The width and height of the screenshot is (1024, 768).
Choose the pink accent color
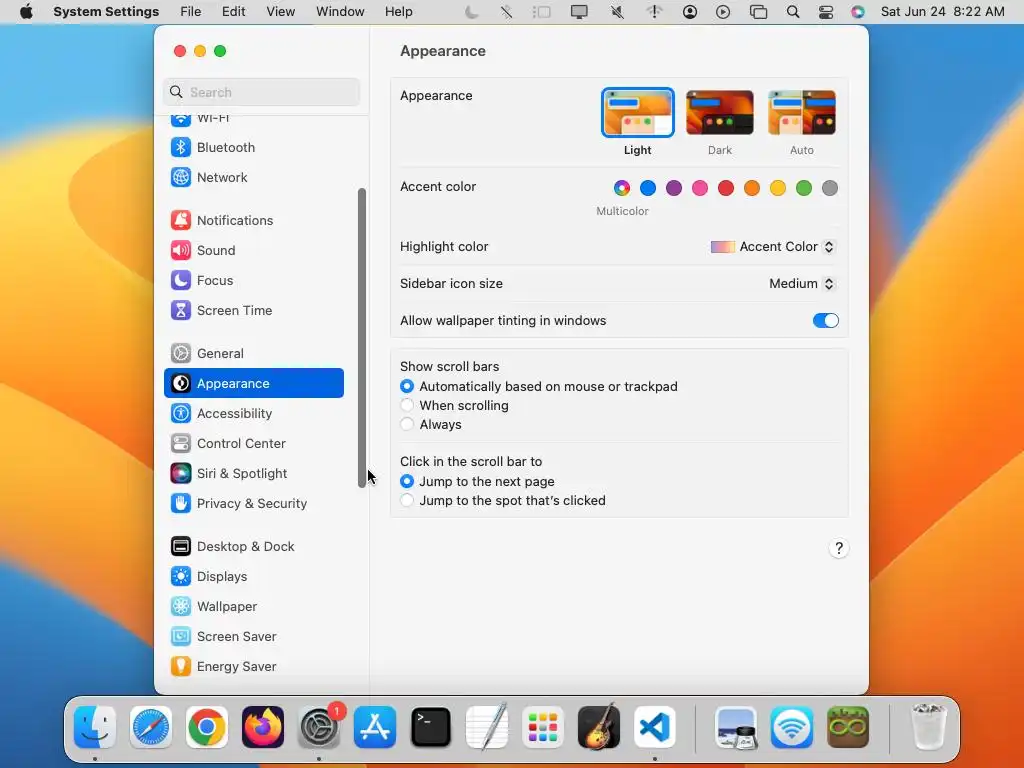[700, 189]
